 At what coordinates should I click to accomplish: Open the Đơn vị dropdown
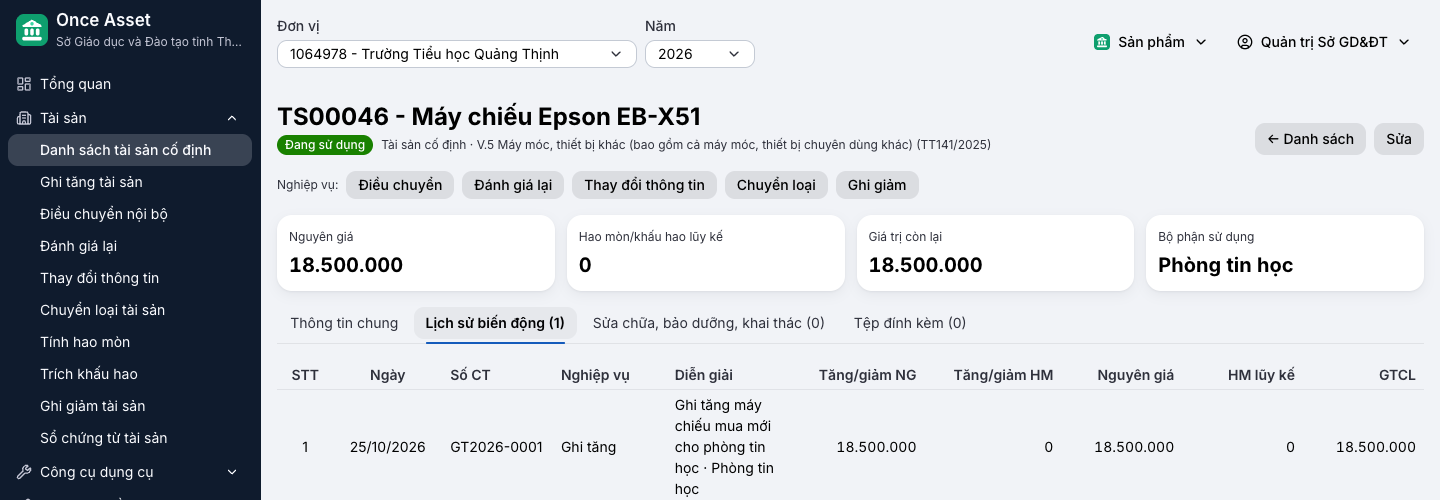[457, 54]
